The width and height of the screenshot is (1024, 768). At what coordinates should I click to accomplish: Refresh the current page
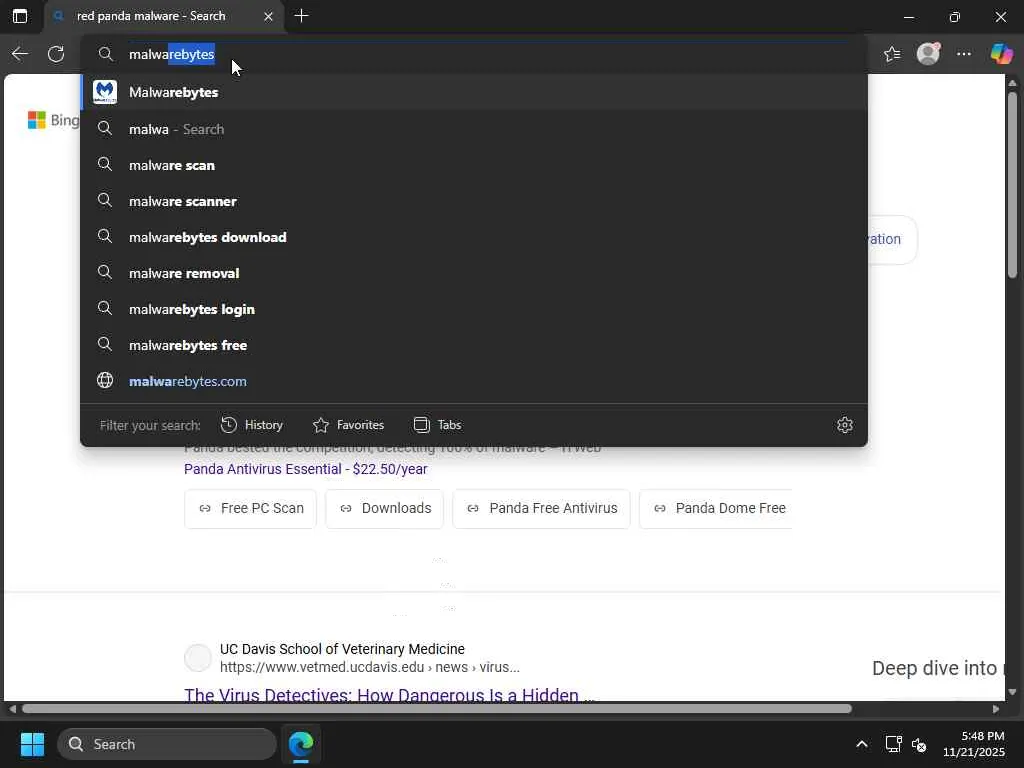(56, 54)
